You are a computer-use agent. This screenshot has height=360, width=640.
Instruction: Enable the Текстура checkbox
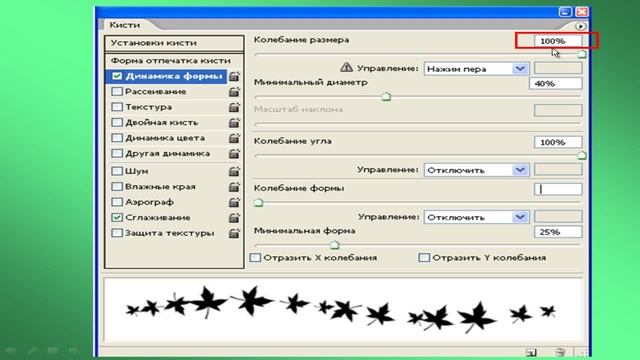pos(117,107)
